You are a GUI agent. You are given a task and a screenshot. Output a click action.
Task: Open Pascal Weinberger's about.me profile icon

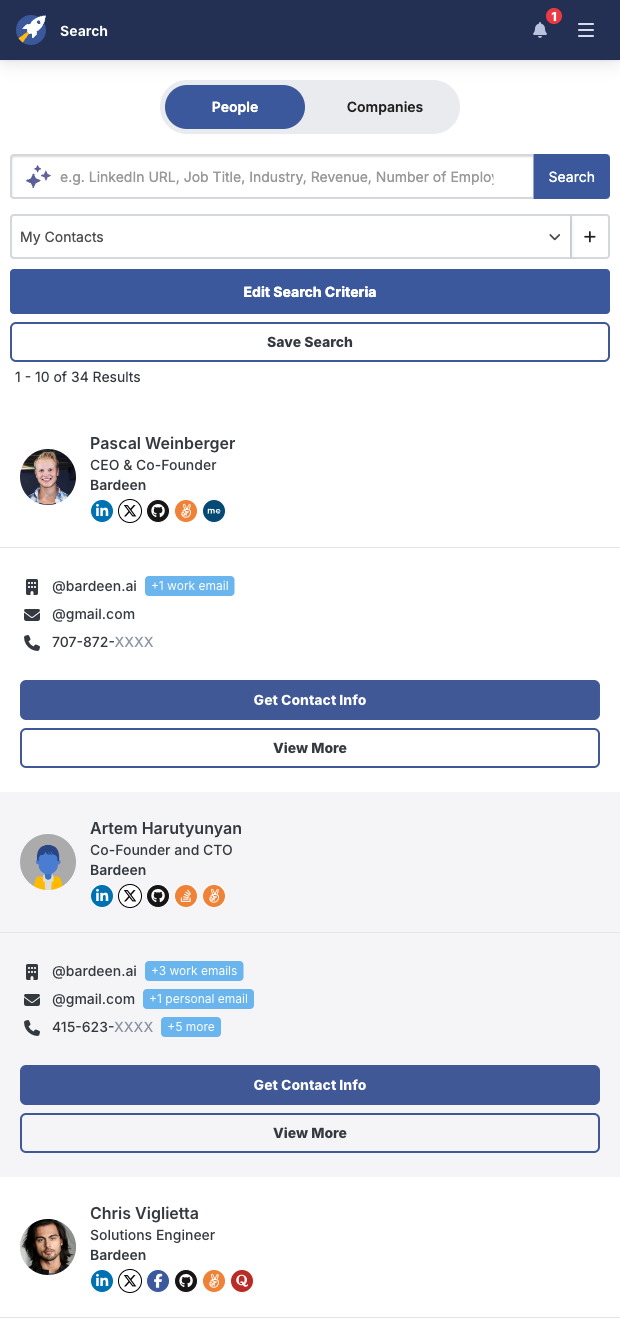[x=214, y=511]
